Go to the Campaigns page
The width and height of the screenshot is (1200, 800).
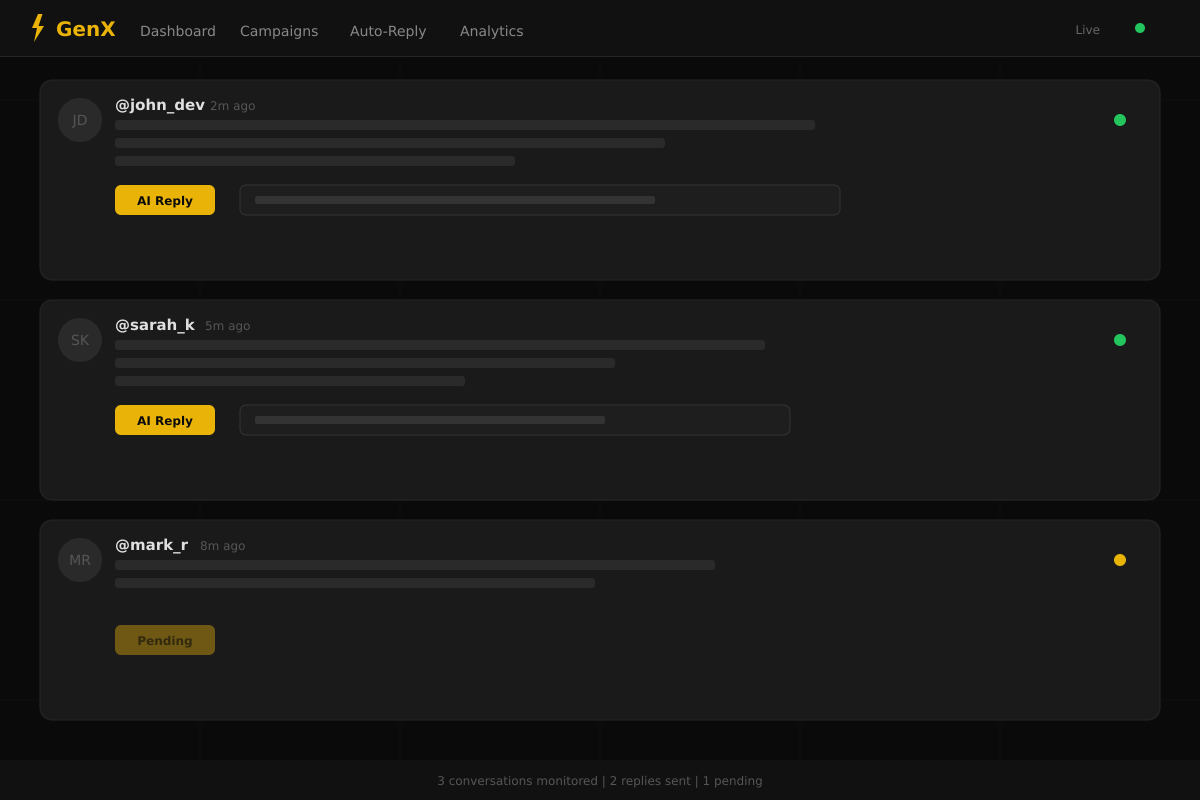(x=279, y=31)
